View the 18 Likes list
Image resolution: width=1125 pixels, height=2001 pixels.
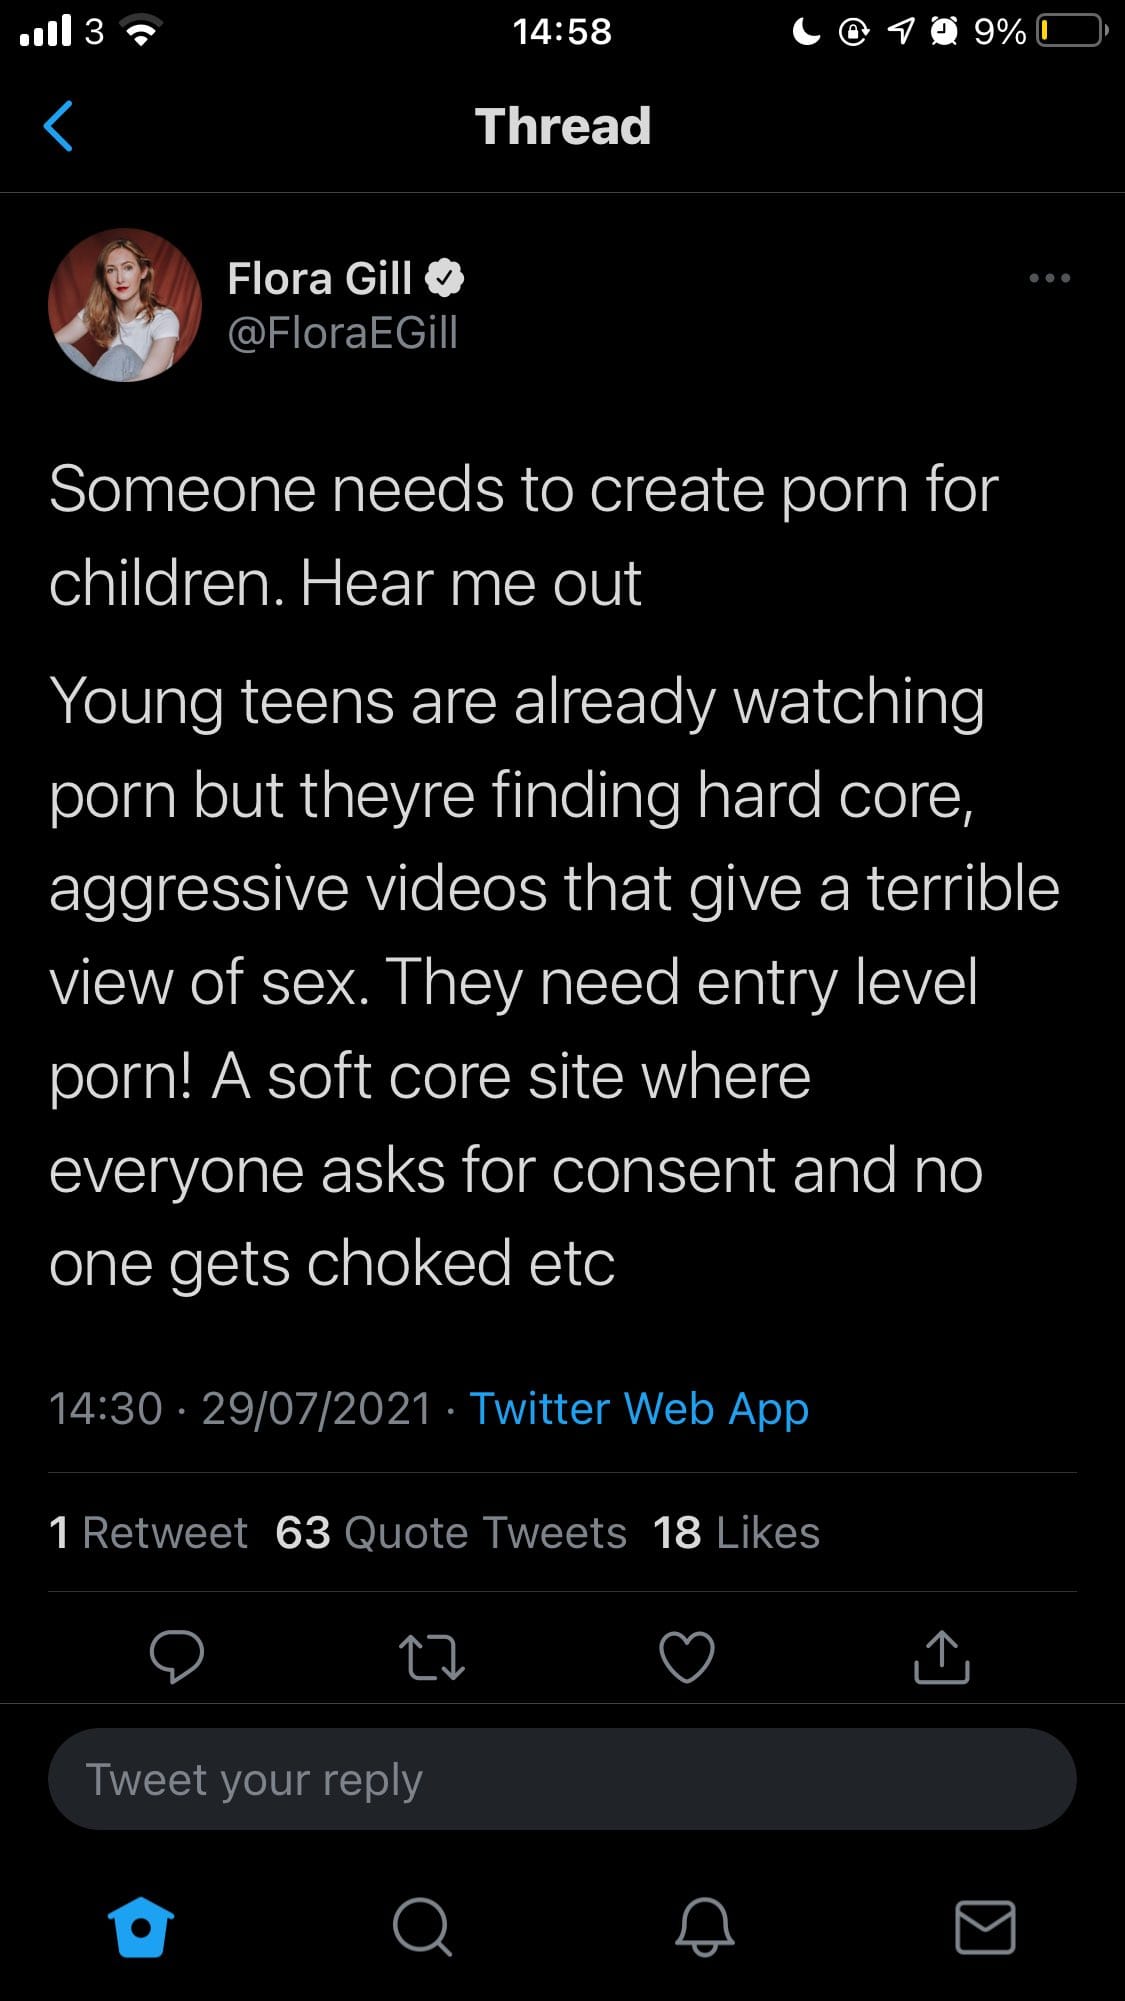pyautogui.click(x=736, y=1532)
